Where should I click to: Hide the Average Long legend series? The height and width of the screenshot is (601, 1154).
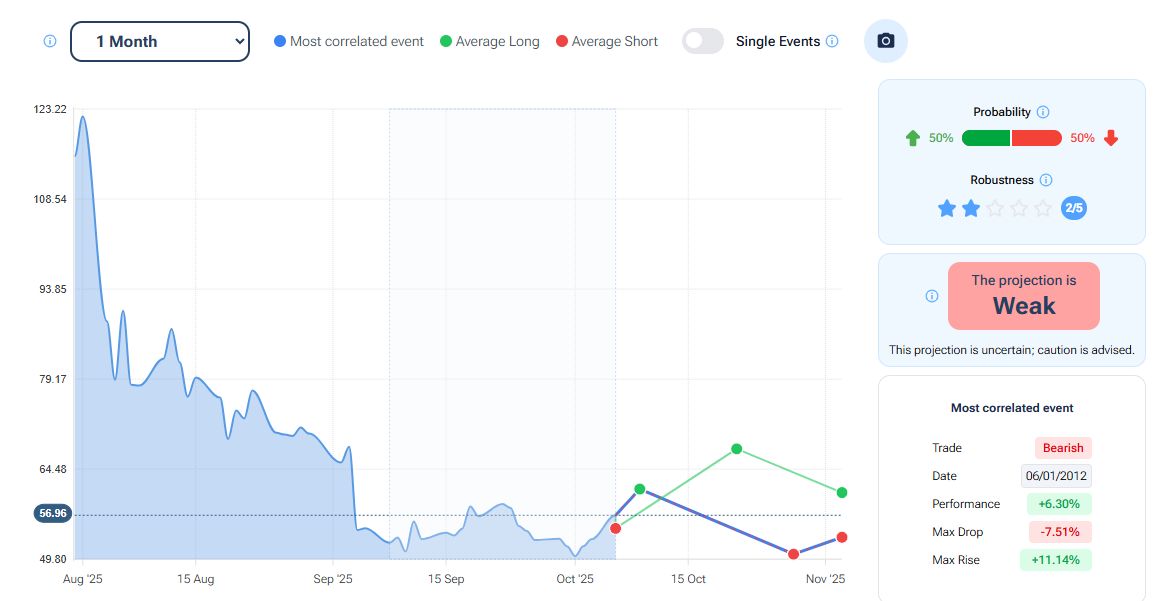tap(489, 42)
